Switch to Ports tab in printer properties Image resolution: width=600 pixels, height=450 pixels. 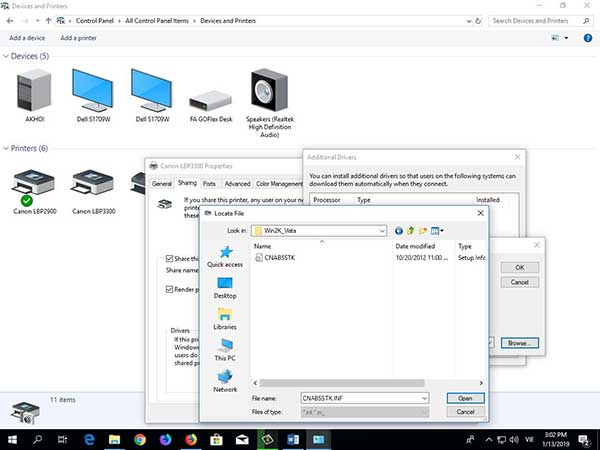[x=209, y=184]
